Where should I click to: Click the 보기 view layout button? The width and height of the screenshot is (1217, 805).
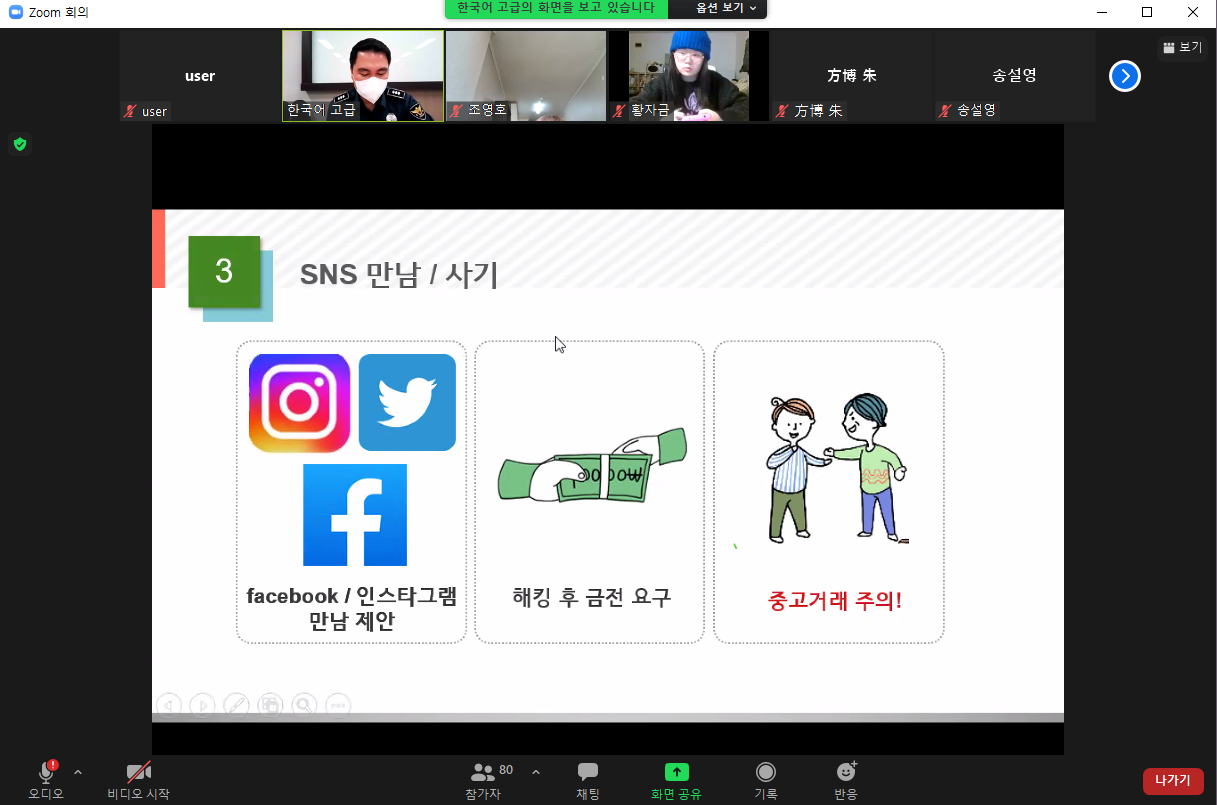1183,47
